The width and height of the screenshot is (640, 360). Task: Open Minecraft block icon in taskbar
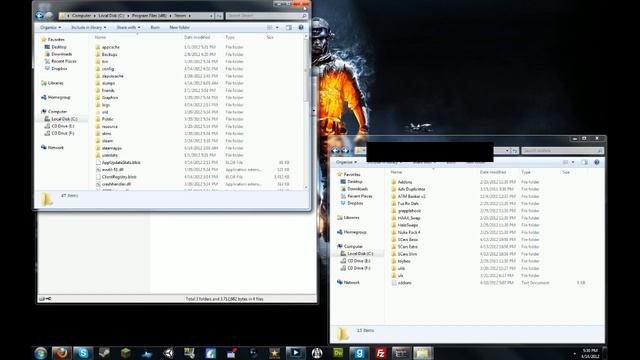coord(125,353)
